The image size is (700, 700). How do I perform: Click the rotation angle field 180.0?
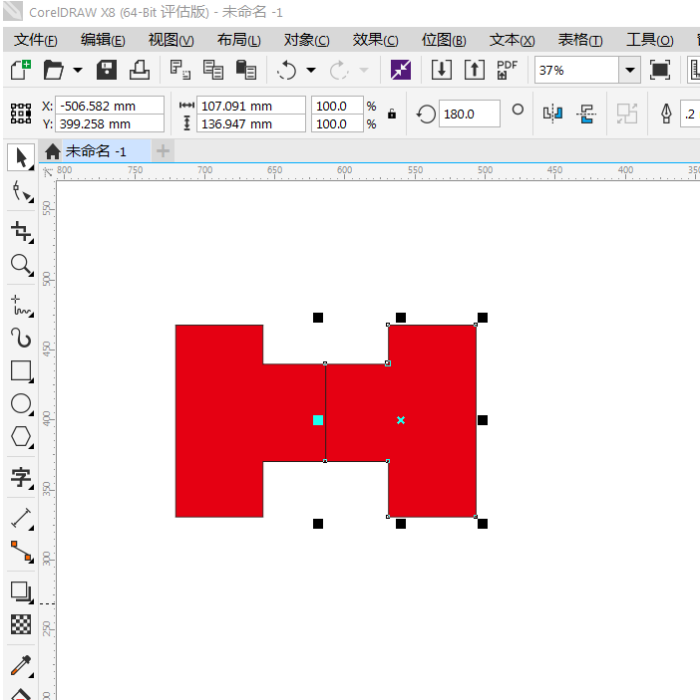coord(469,114)
